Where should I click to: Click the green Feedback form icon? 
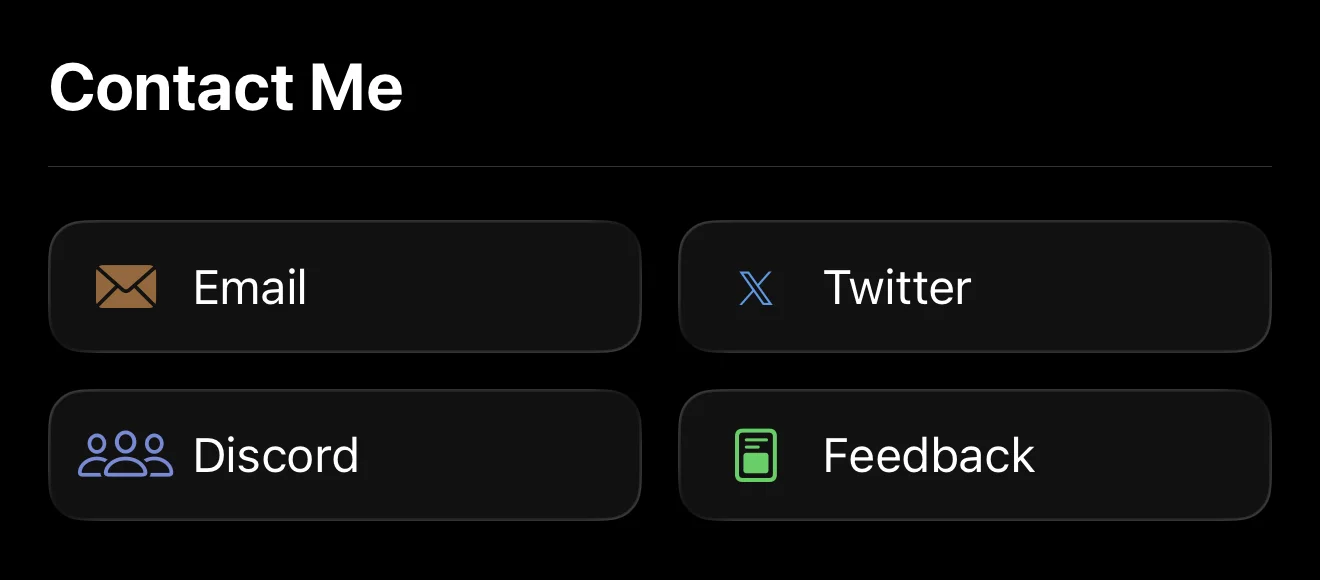click(x=756, y=455)
